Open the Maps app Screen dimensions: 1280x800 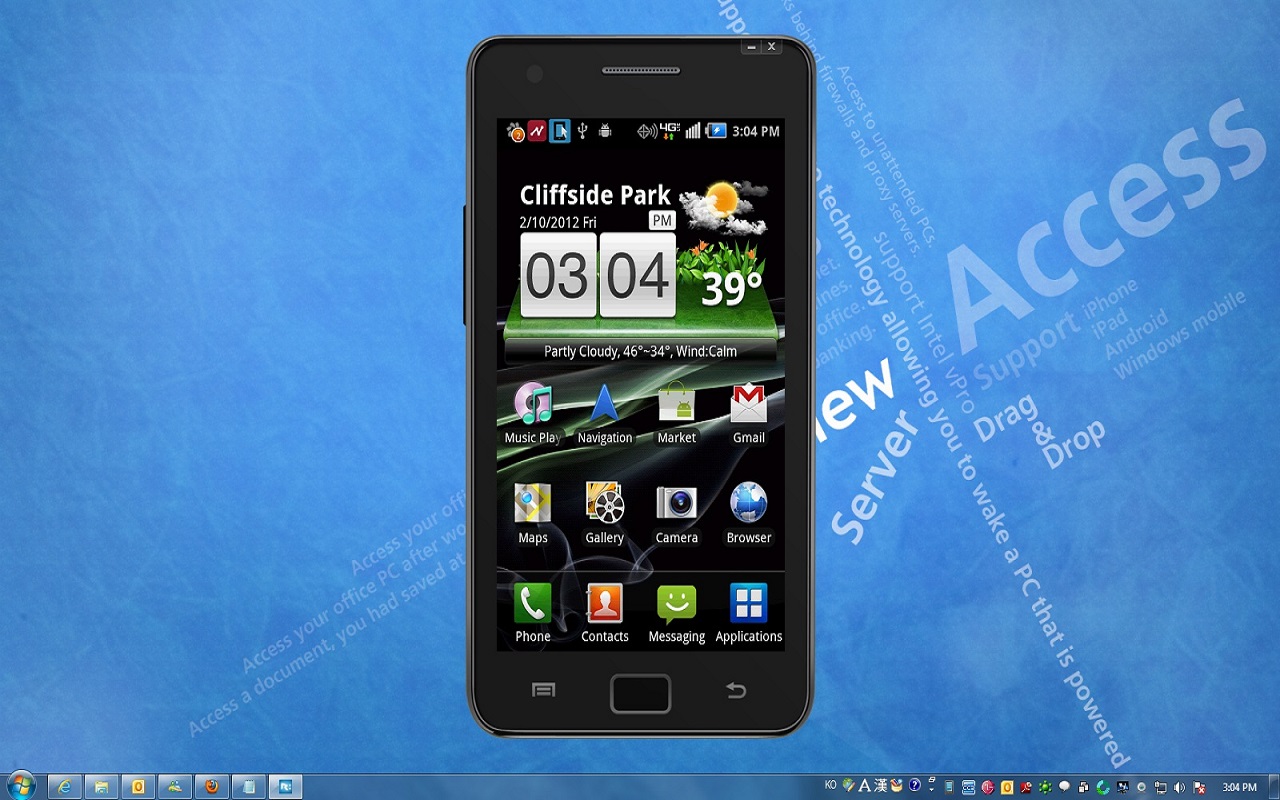click(x=532, y=507)
